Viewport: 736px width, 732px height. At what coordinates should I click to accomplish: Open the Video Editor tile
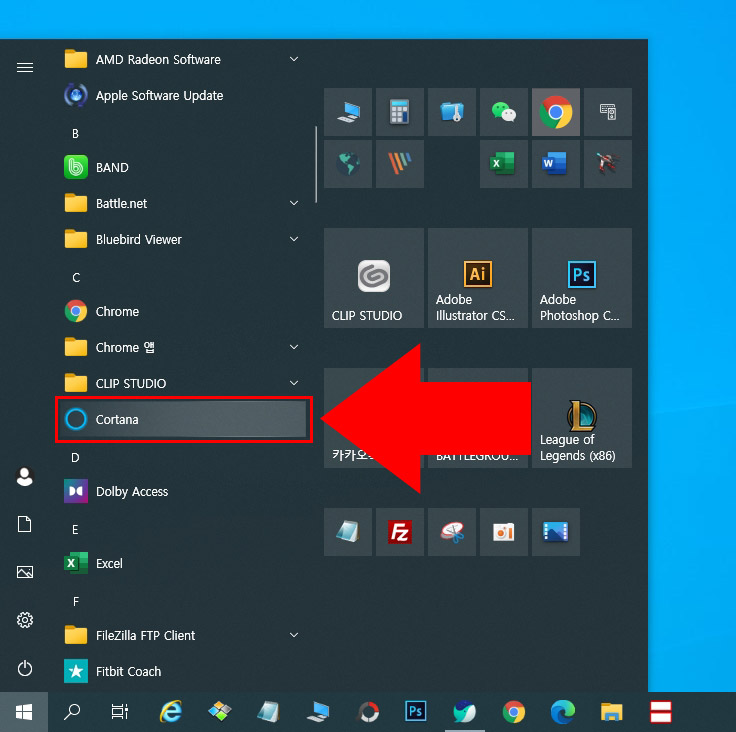(556, 532)
